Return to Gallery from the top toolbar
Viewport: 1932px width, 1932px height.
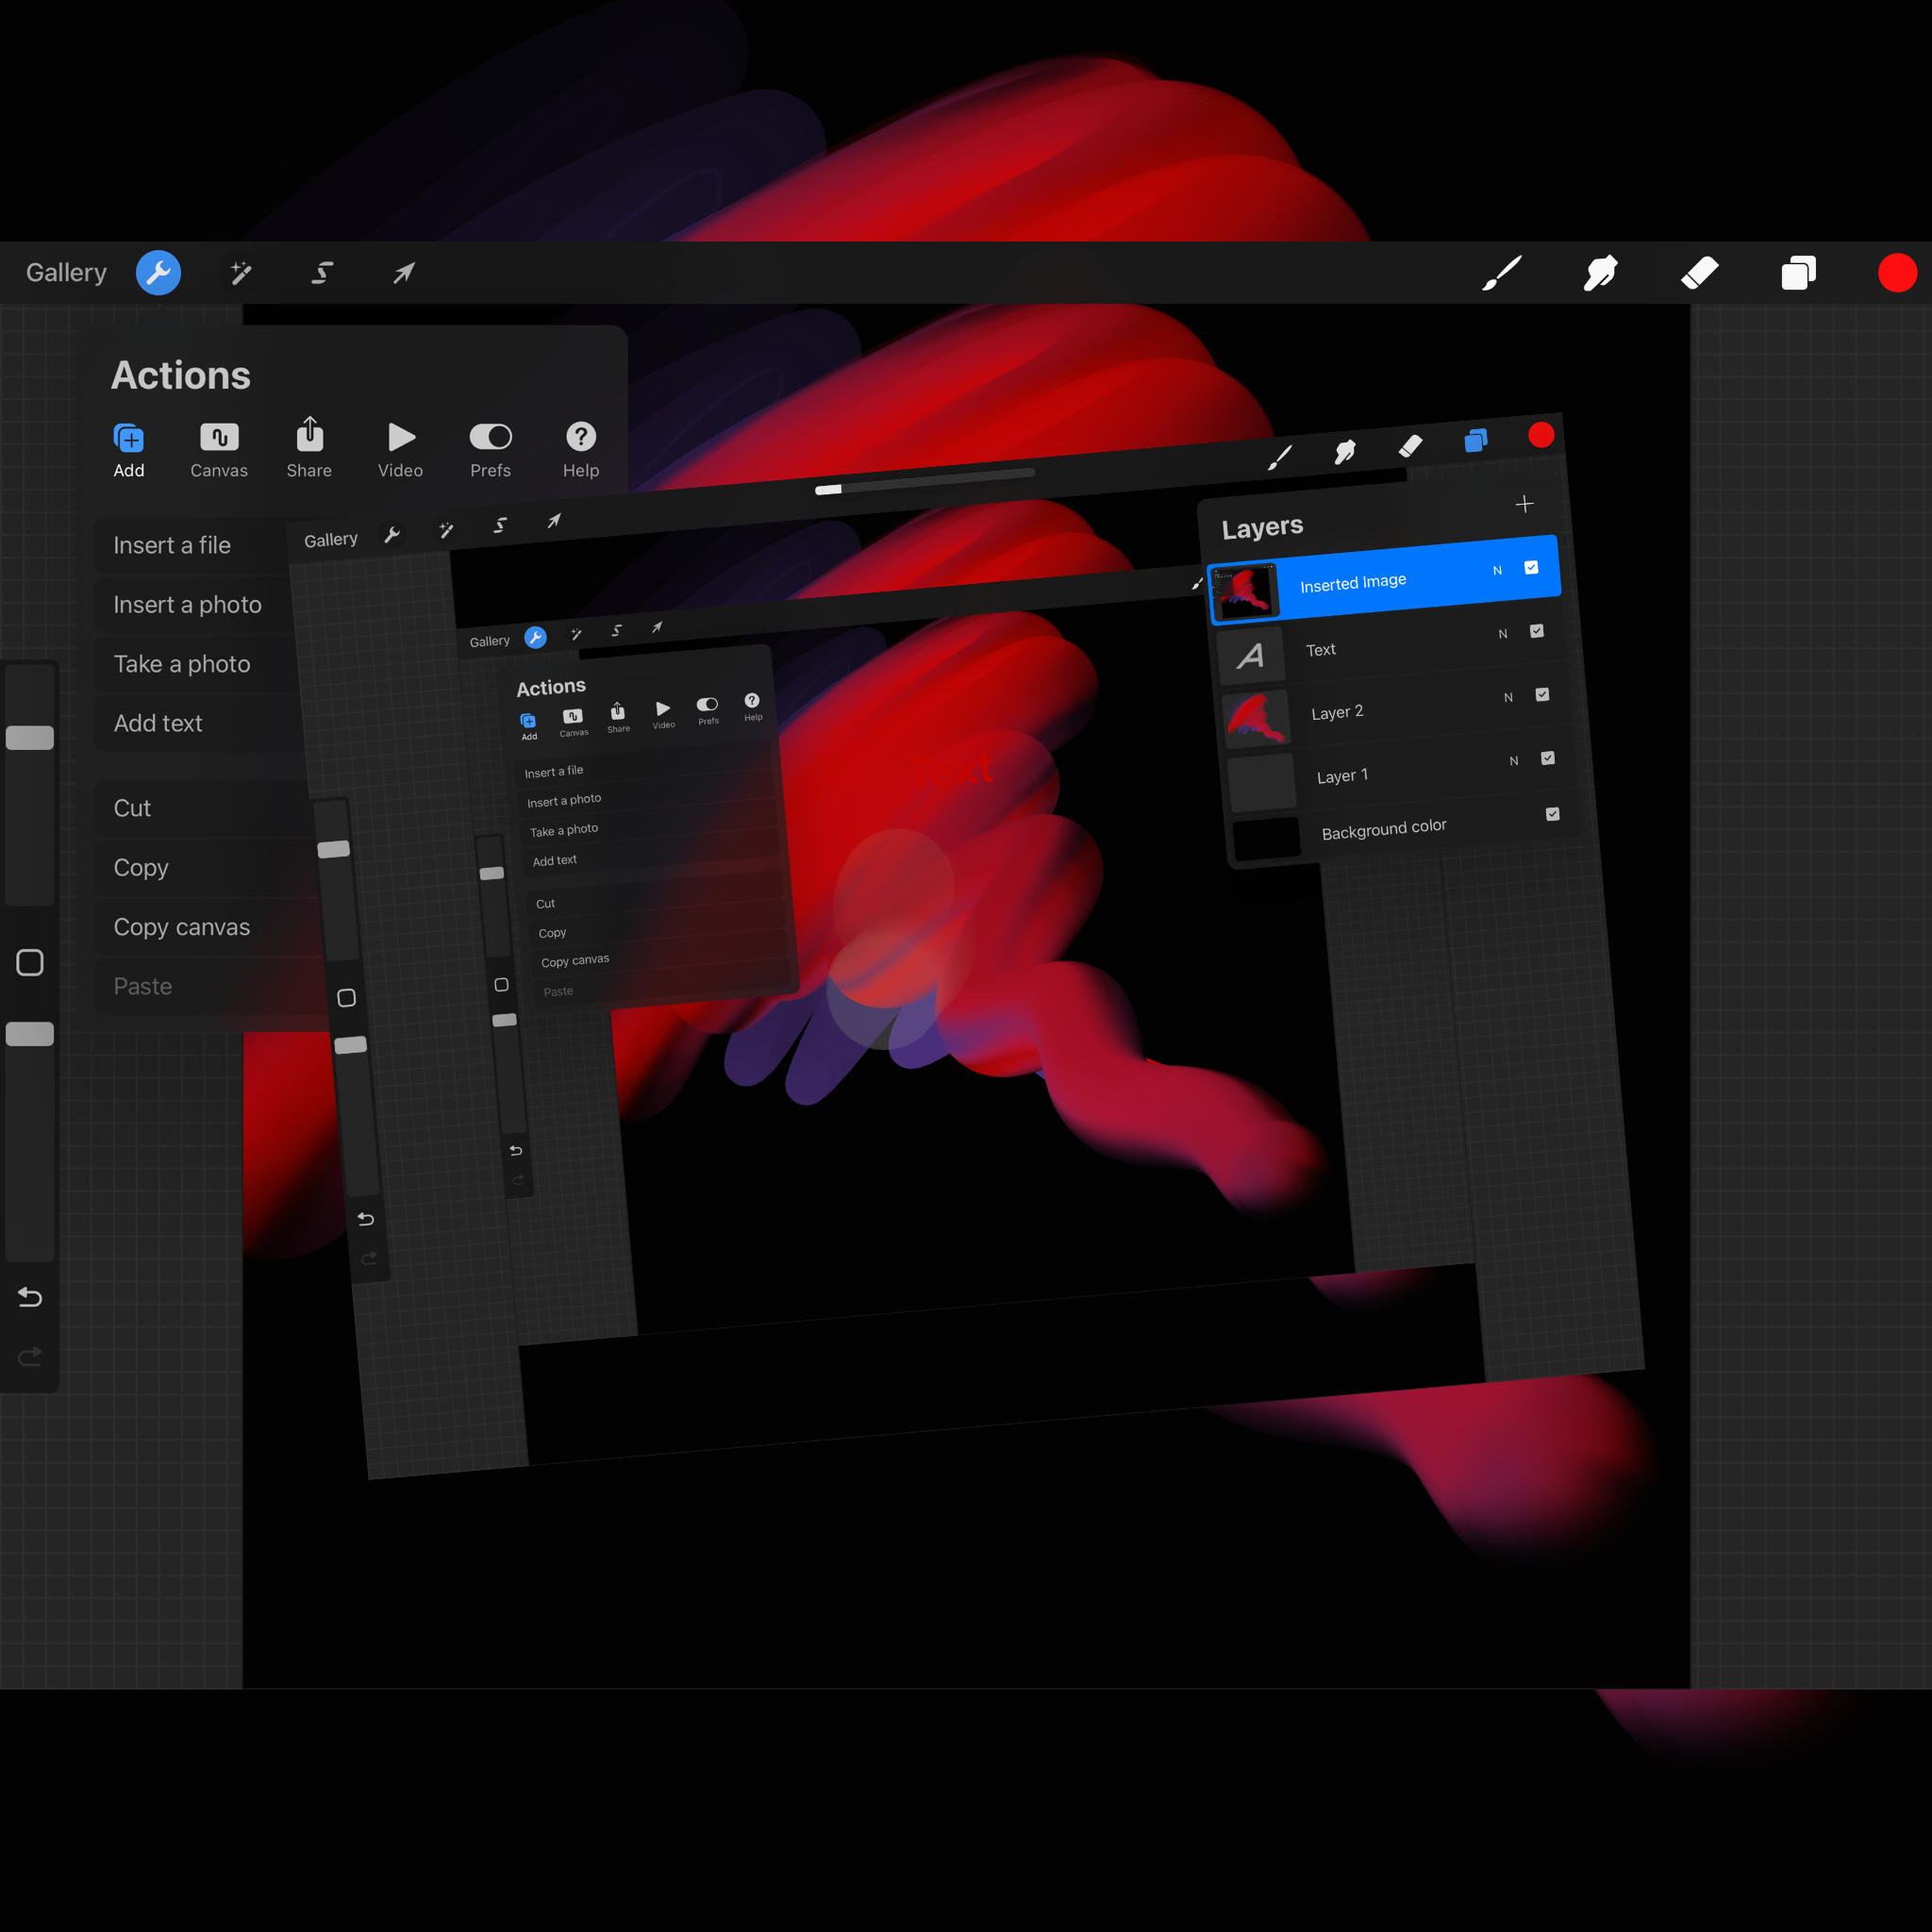66,273
